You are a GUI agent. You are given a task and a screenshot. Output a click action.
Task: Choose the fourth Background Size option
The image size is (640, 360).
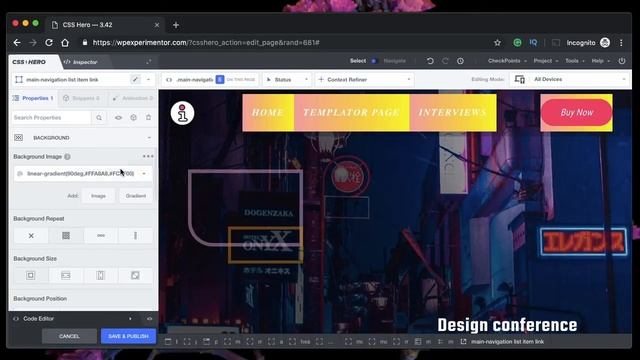point(135,276)
